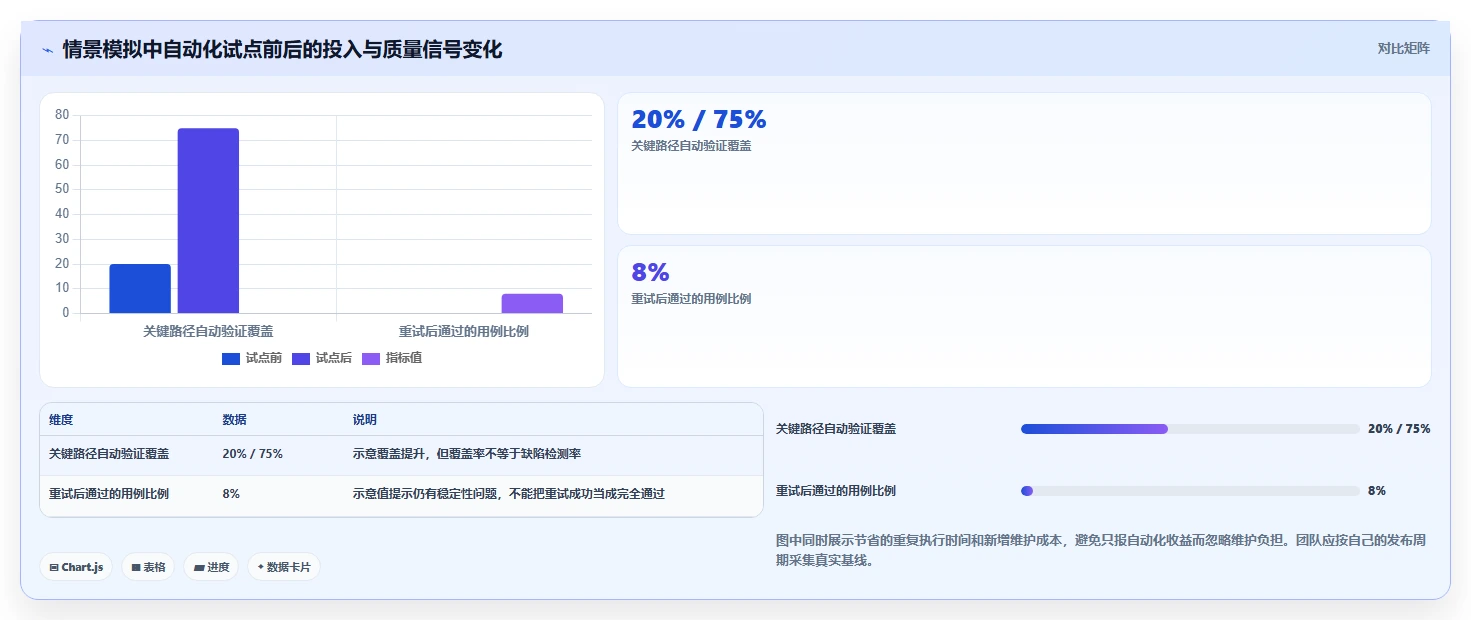Click the y-axis tick label 80

tap(62, 115)
